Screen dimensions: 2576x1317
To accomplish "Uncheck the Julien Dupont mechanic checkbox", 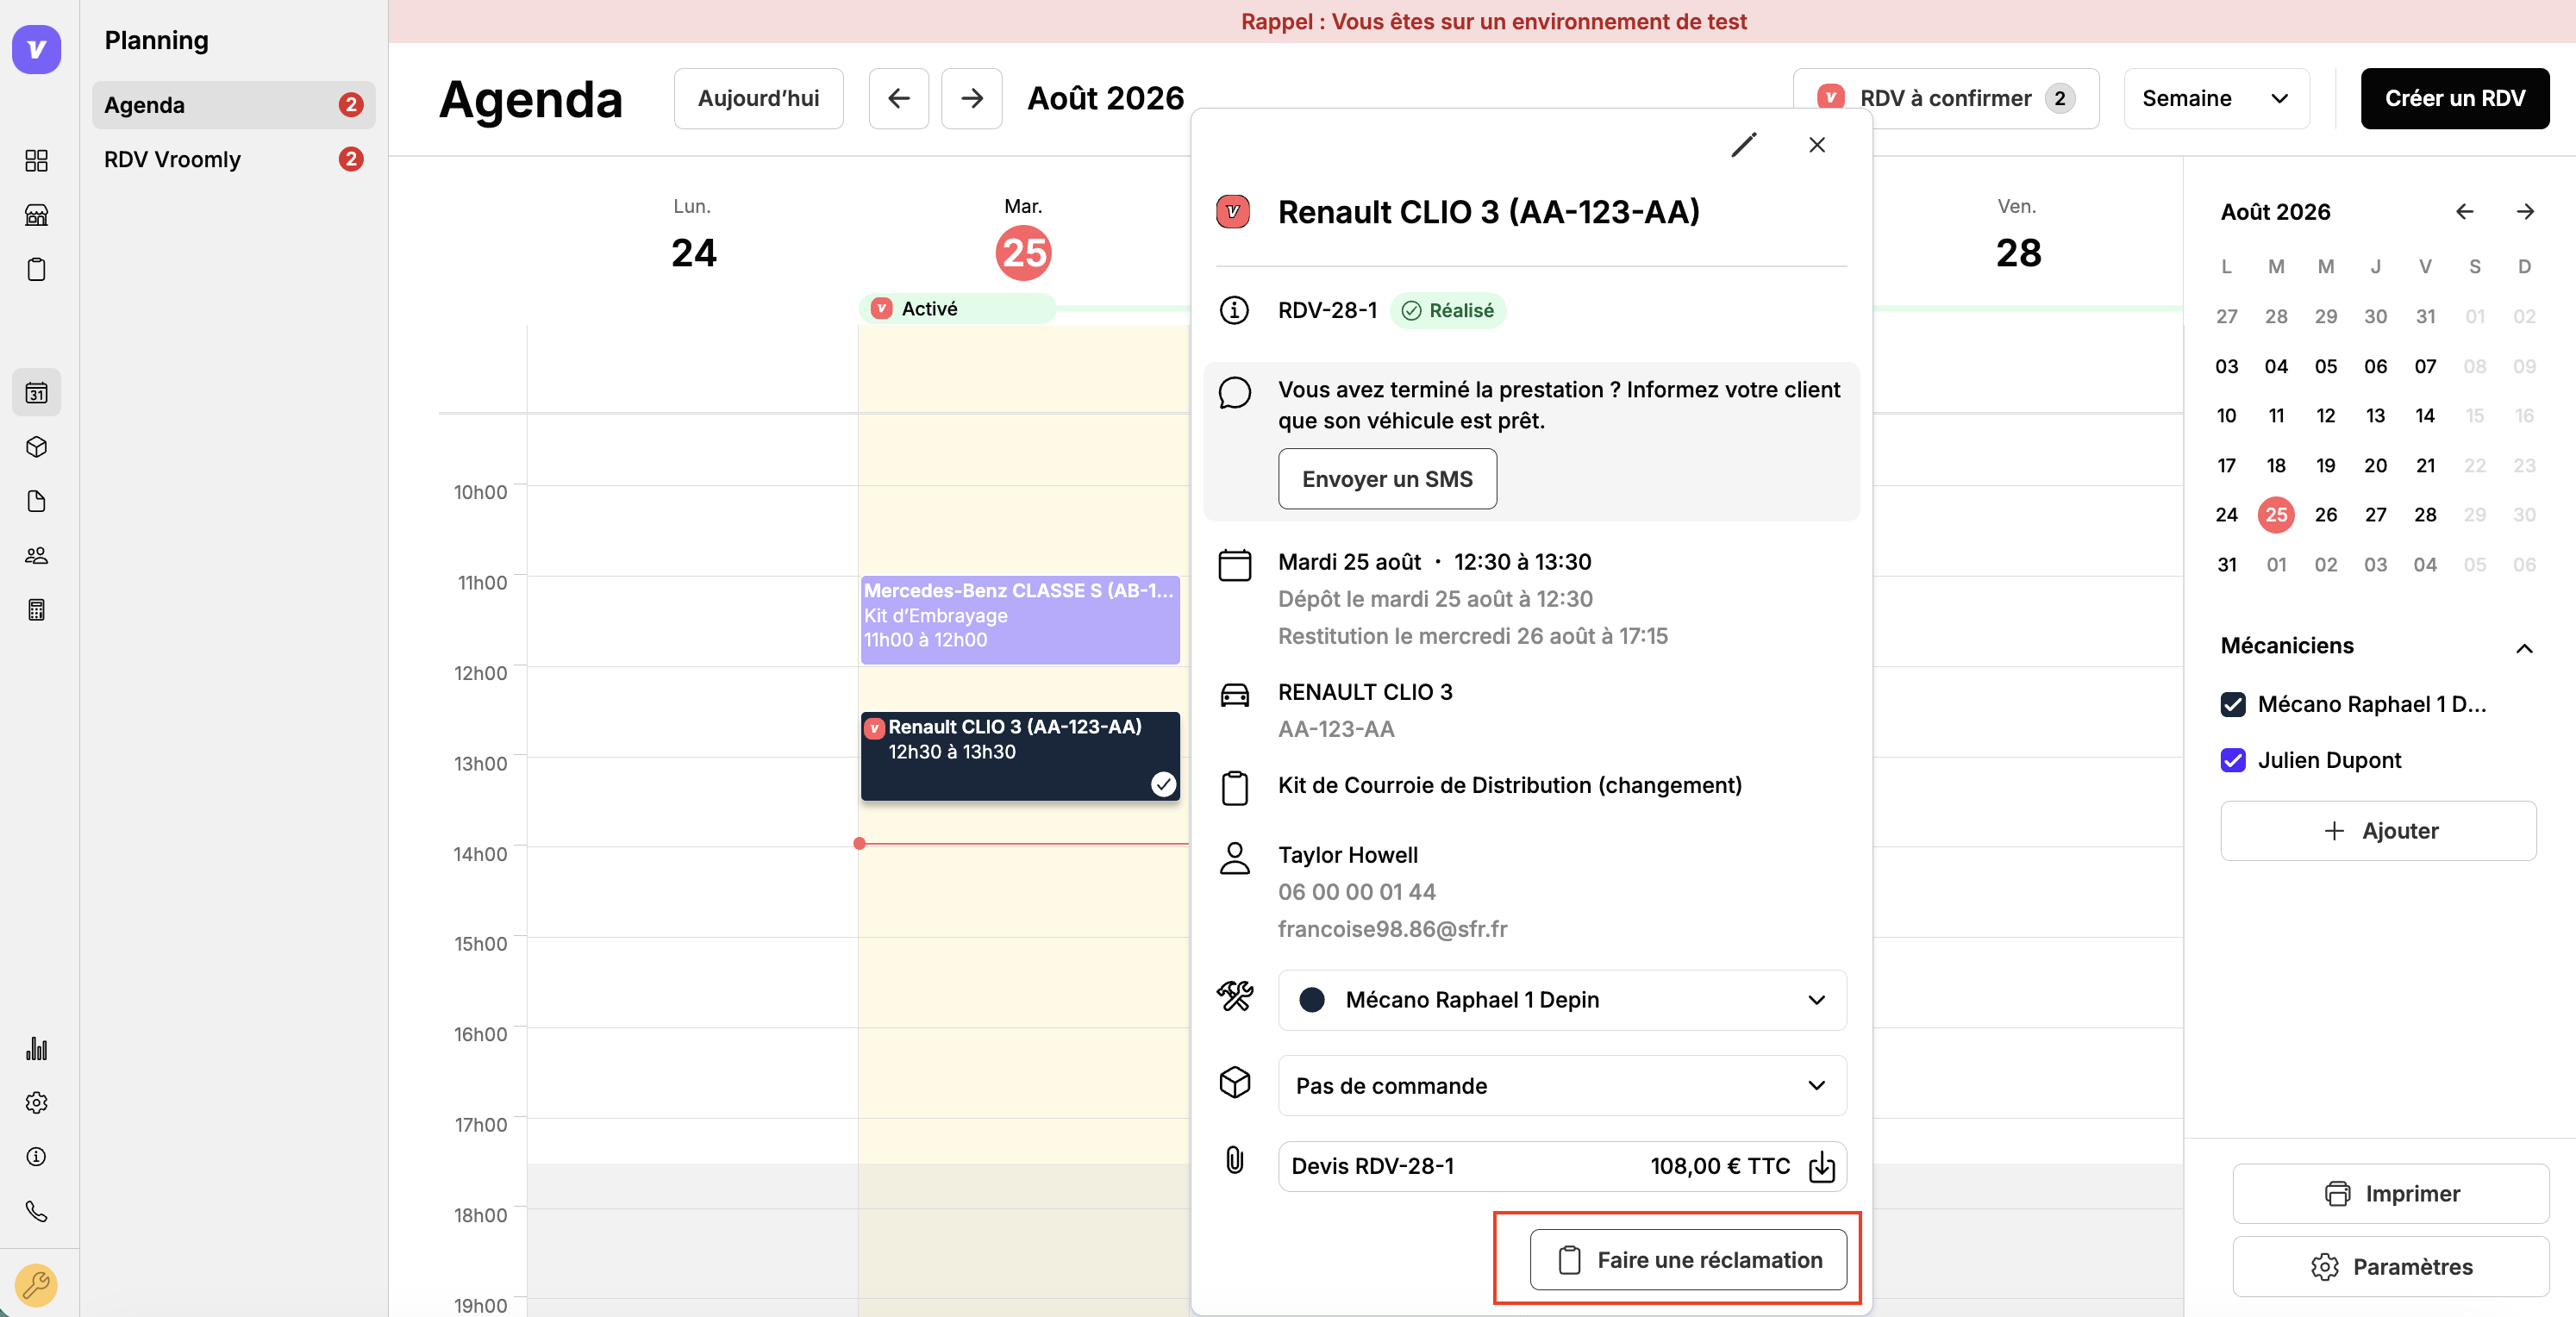I will (x=2232, y=760).
